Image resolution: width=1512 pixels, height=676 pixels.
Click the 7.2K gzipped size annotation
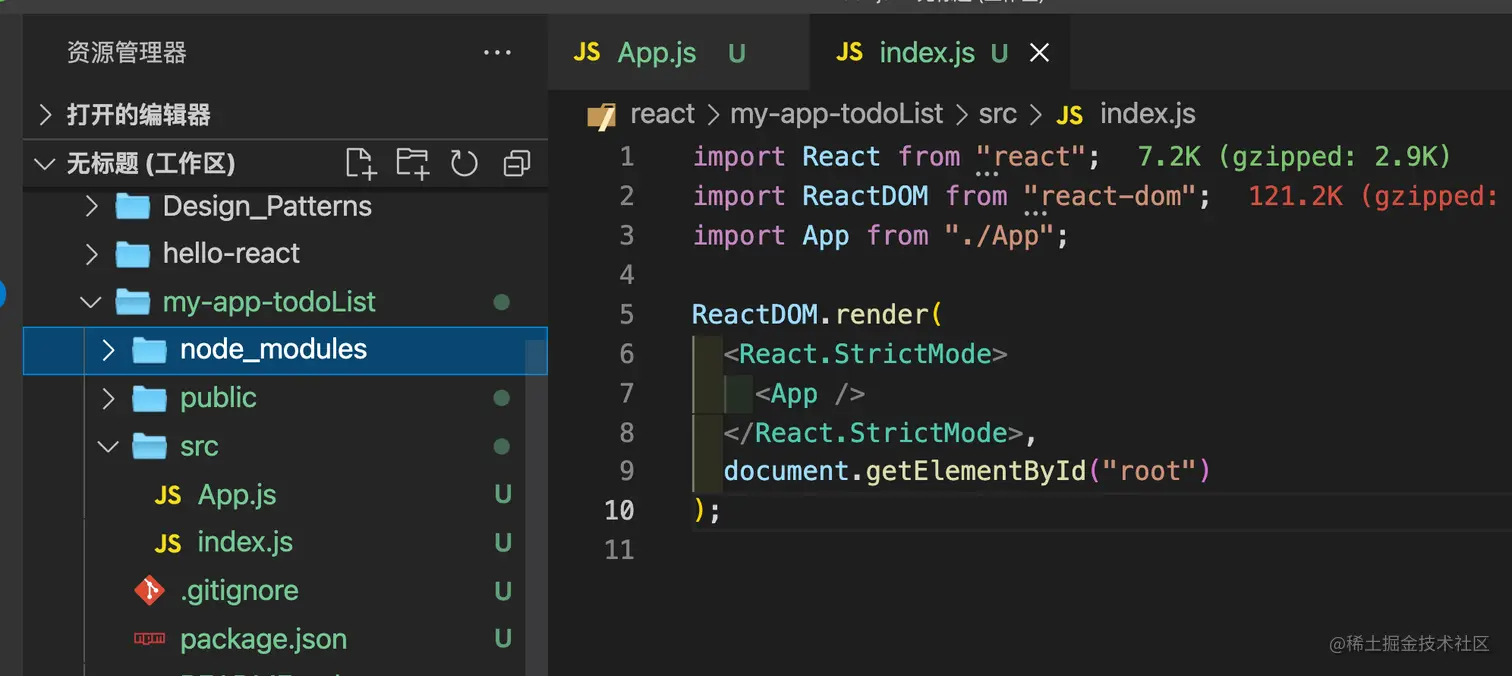(x=1294, y=157)
